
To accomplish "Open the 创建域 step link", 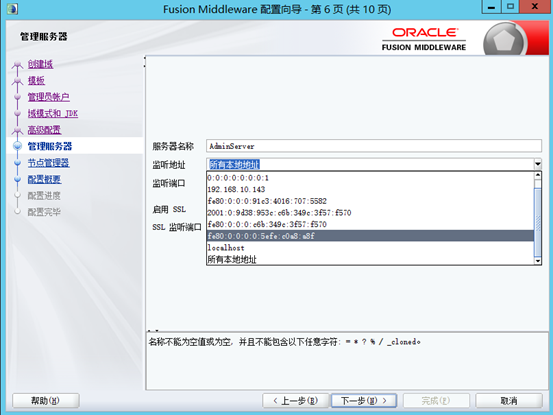I will (x=40, y=64).
